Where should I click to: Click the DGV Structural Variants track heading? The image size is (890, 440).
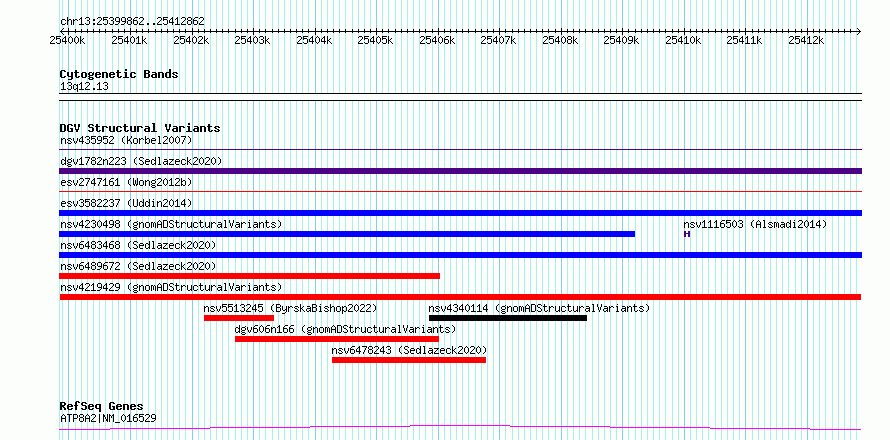pyautogui.click(x=140, y=128)
